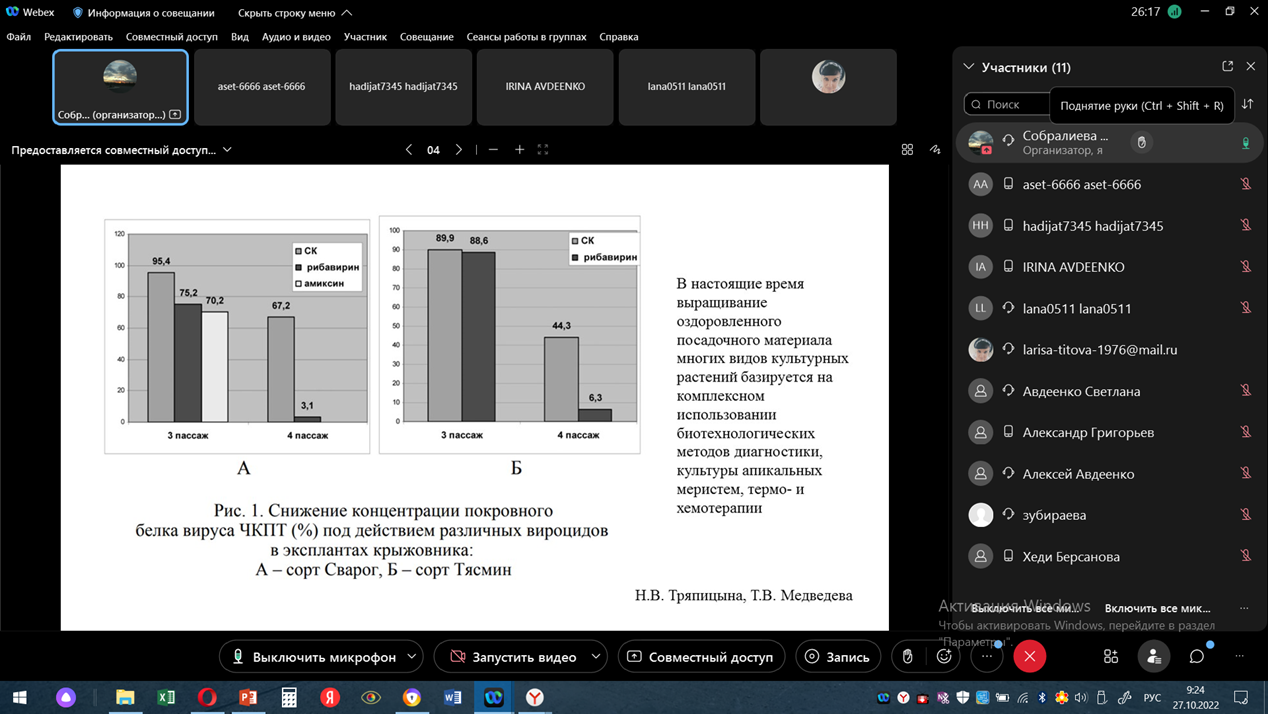Select larisa-titova-1976@mail.ru in participants list

pos(1110,350)
